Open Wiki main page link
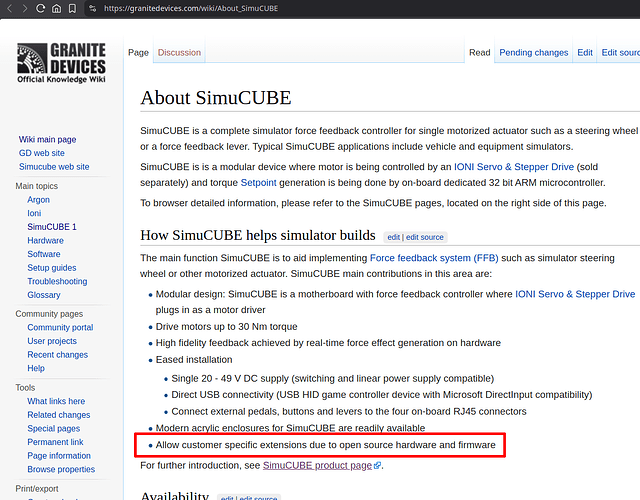Screen dimensions: 640x500 [x=47, y=140]
